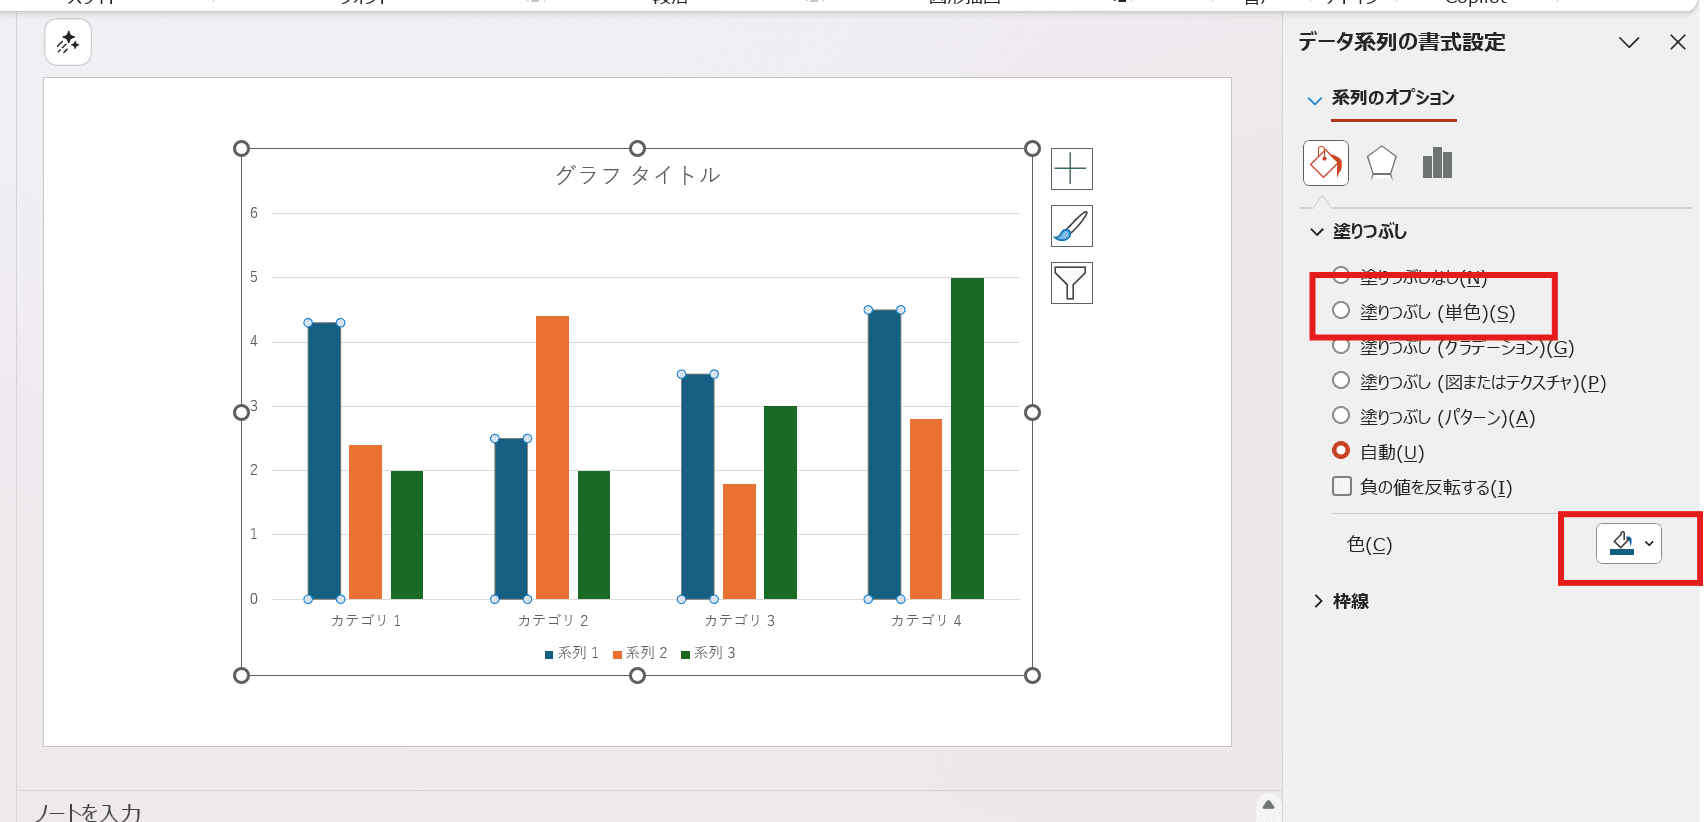Viewport: 1704px width, 822px height.
Task: Open task pane options chevron menu
Action: (x=1629, y=42)
